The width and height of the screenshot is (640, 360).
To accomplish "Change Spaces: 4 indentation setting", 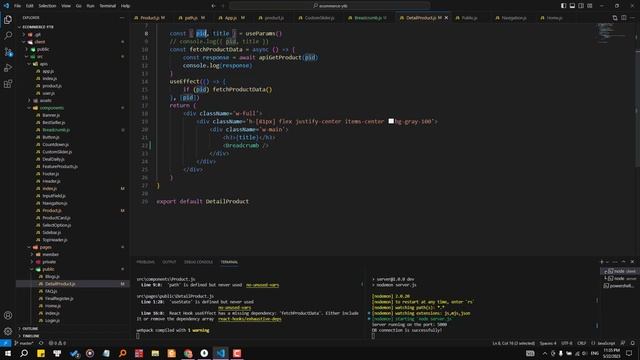I will (x=548, y=343).
